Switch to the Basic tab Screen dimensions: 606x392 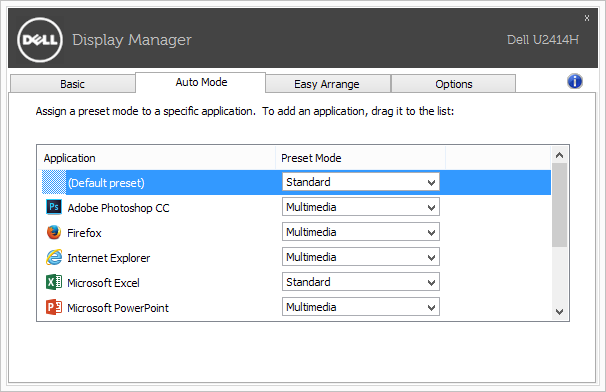[72, 84]
